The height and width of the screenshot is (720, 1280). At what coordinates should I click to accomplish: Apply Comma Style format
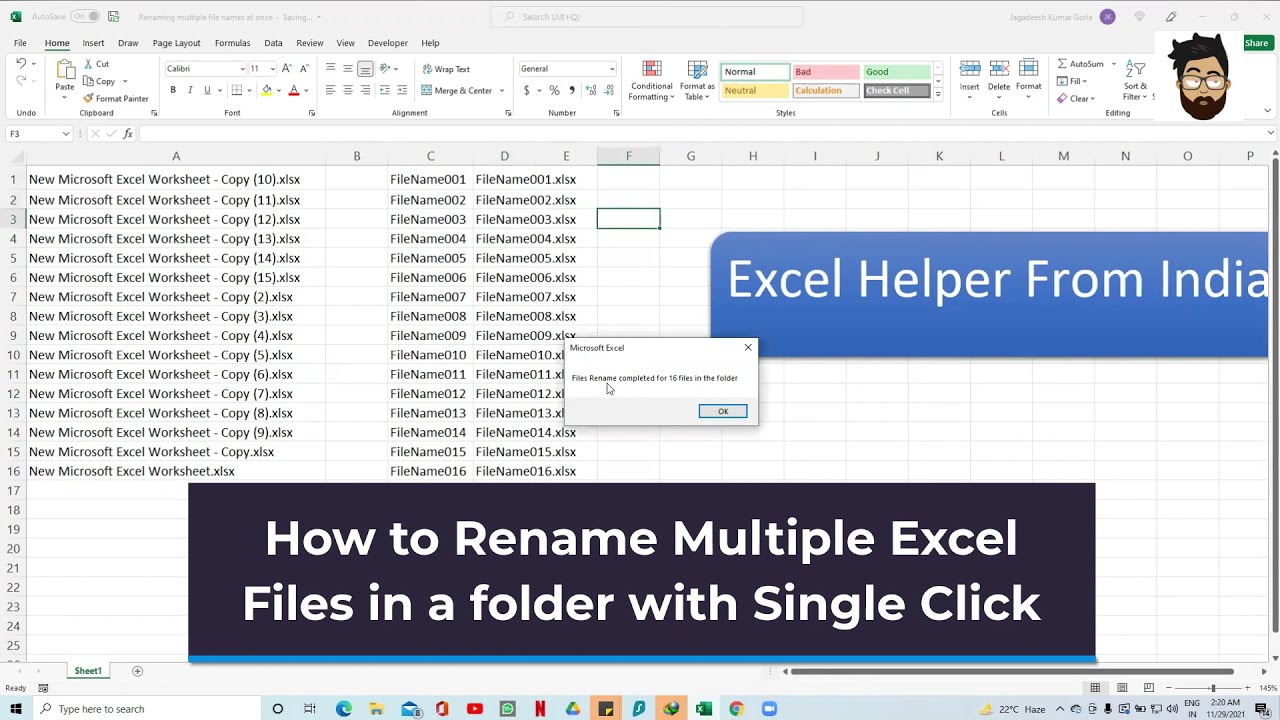coord(571,90)
